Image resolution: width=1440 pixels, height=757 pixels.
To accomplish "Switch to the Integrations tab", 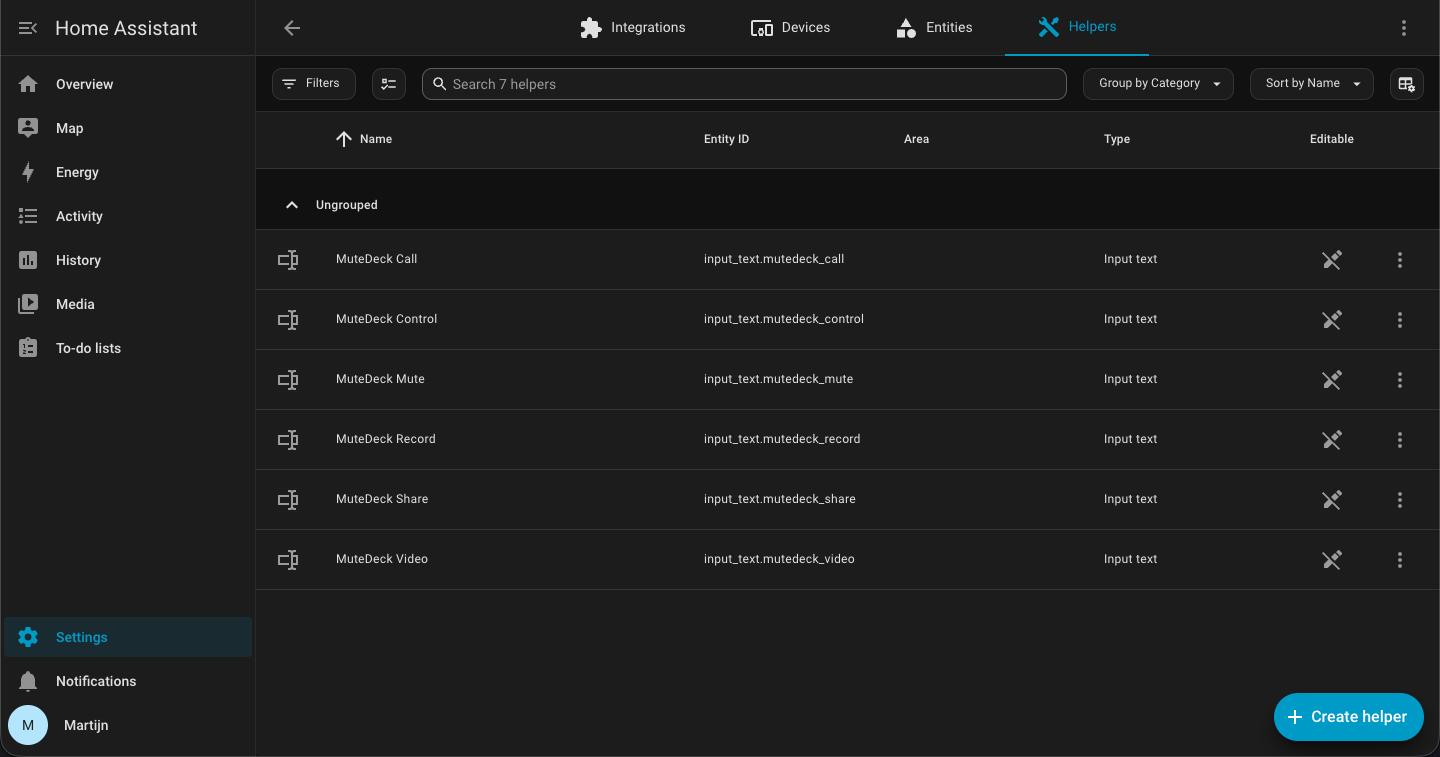I will [633, 28].
